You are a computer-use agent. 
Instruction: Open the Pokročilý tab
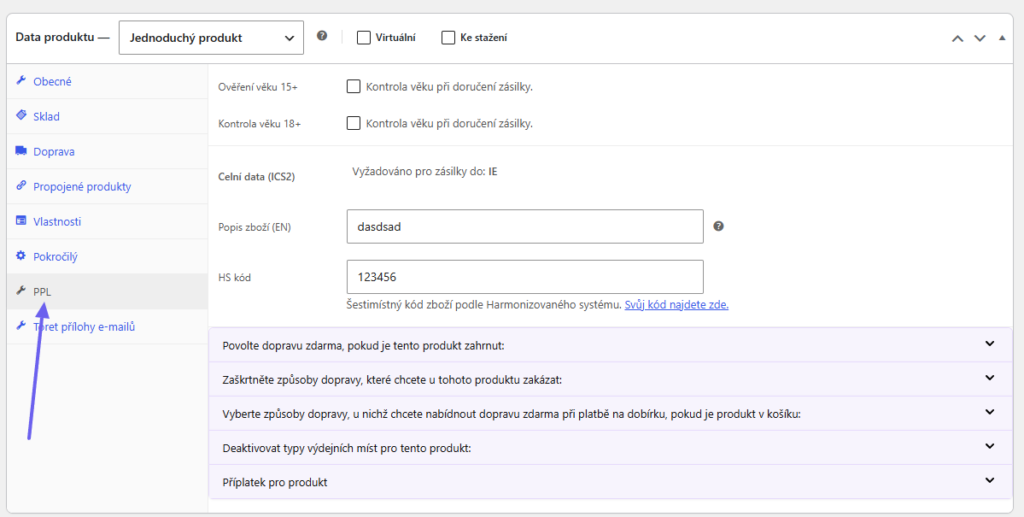coord(108,257)
